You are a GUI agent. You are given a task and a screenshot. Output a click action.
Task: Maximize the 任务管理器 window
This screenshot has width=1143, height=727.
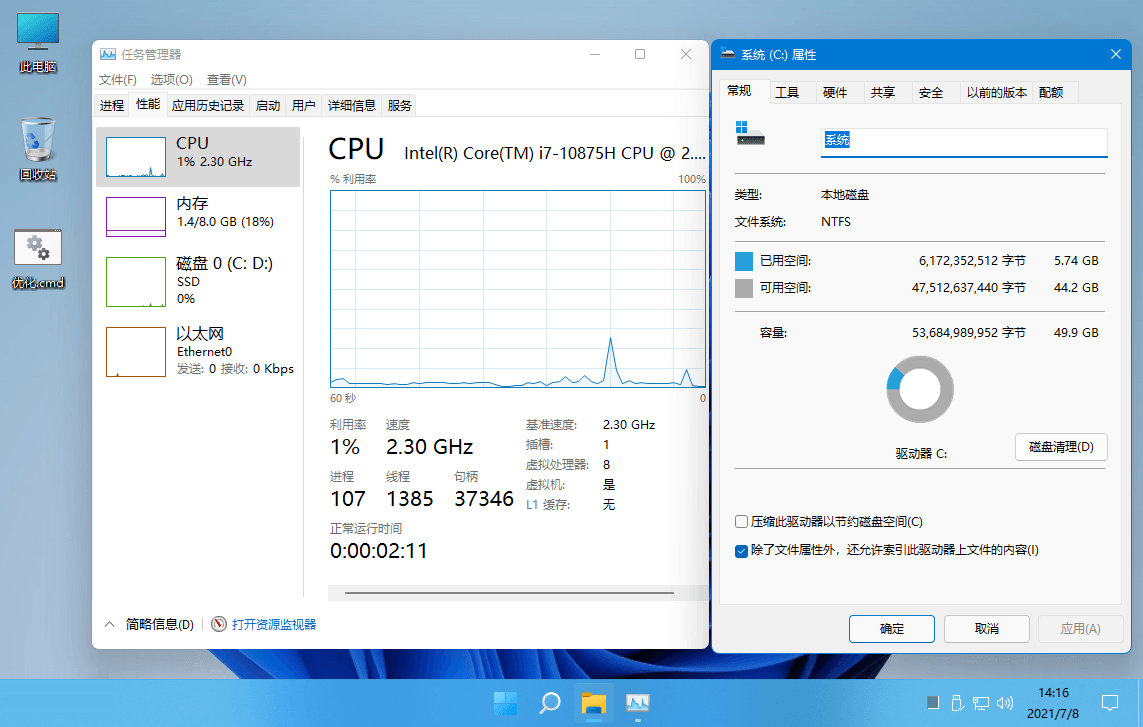click(640, 54)
